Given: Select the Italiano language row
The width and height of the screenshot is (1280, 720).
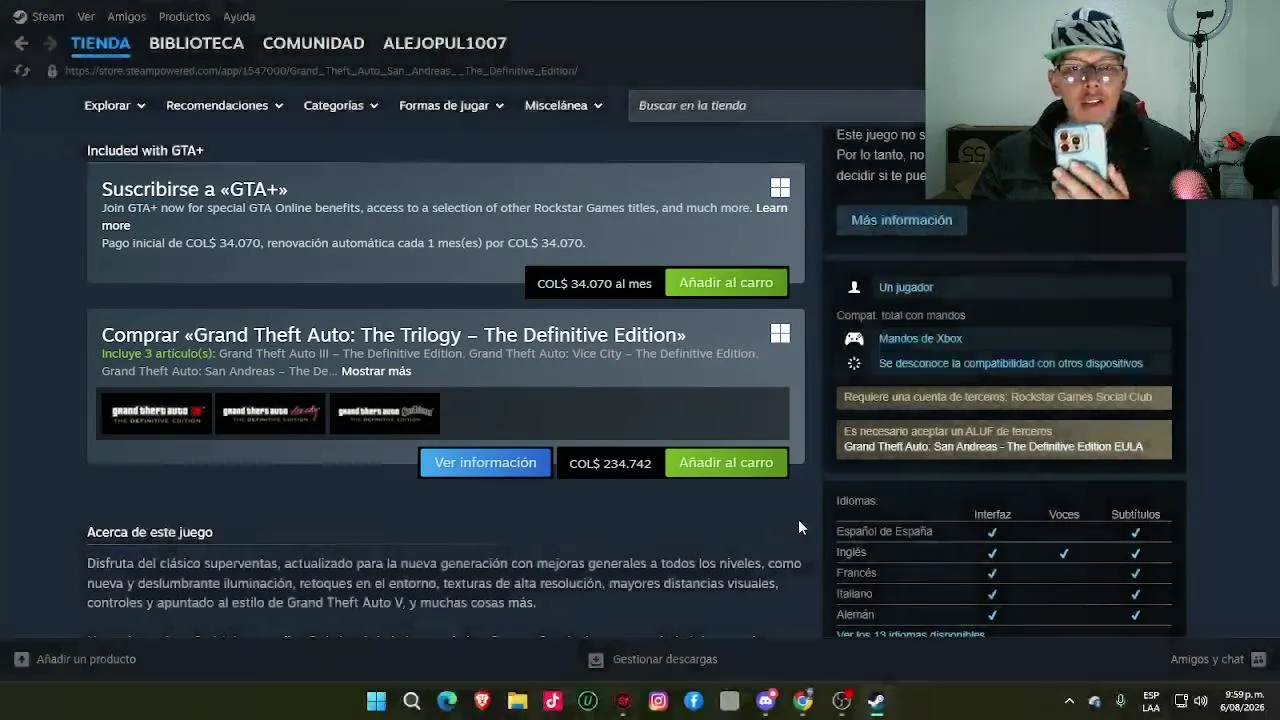Looking at the screenshot, I should click(1003, 594).
